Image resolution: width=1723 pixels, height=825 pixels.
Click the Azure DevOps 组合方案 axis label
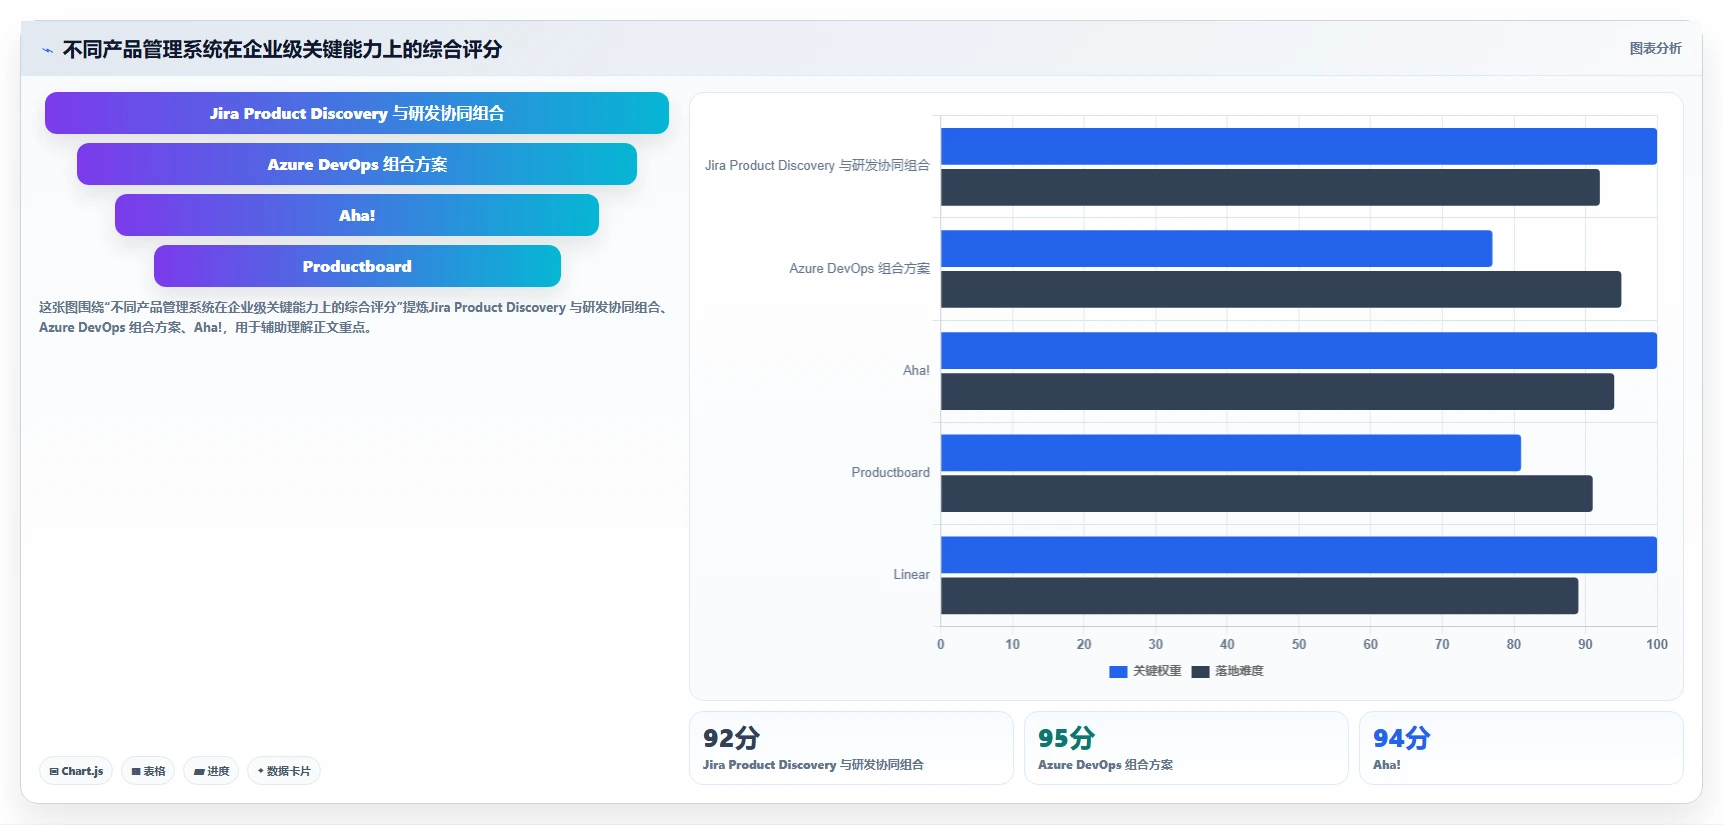pyautogui.click(x=859, y=268)
